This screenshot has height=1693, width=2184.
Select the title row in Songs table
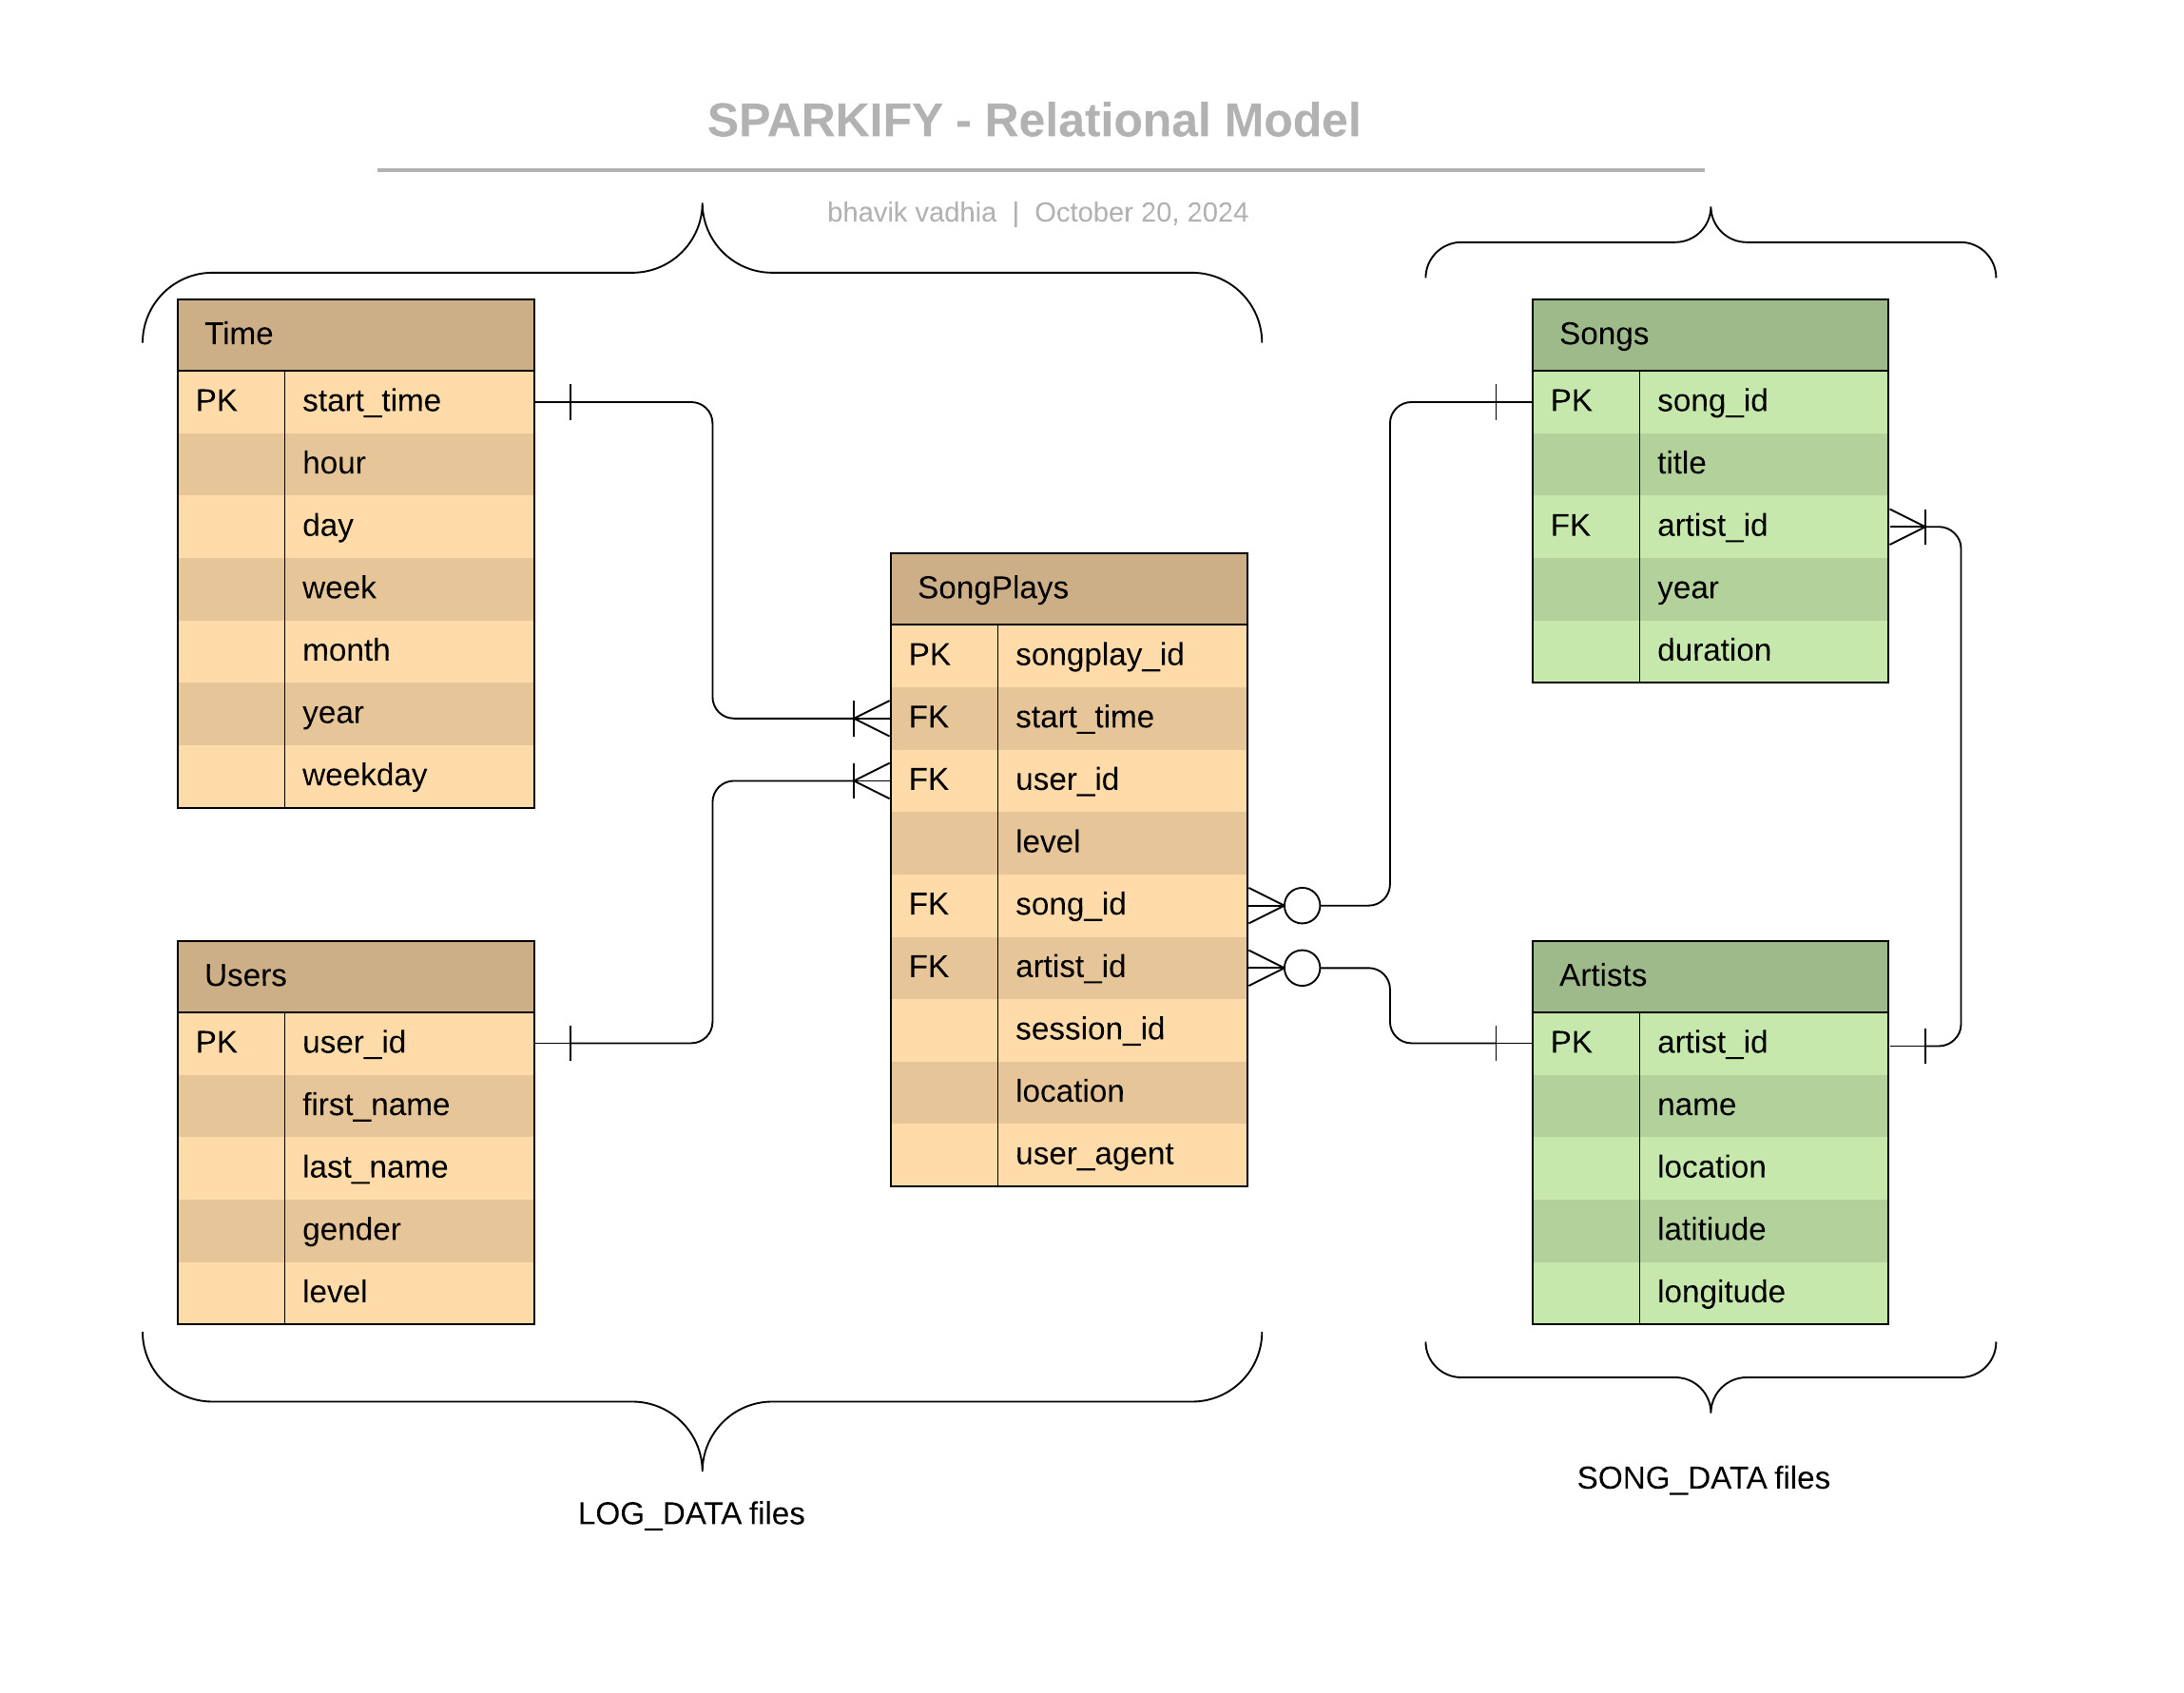[1710, 464]
